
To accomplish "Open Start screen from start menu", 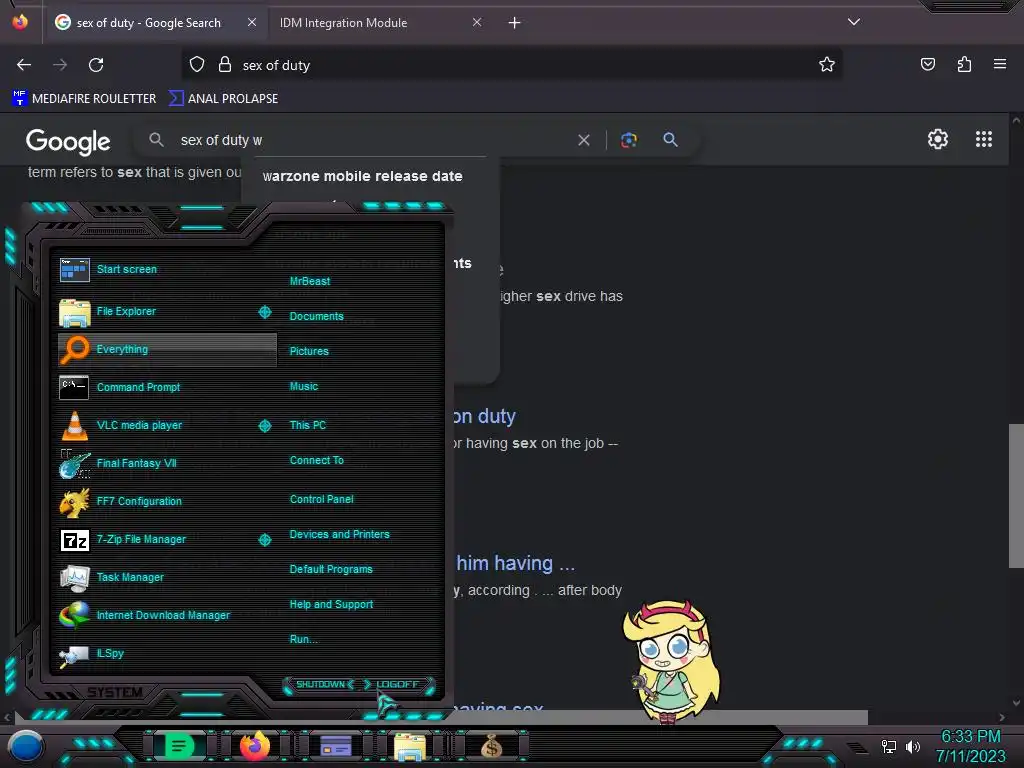I will [x=167, y=269].
